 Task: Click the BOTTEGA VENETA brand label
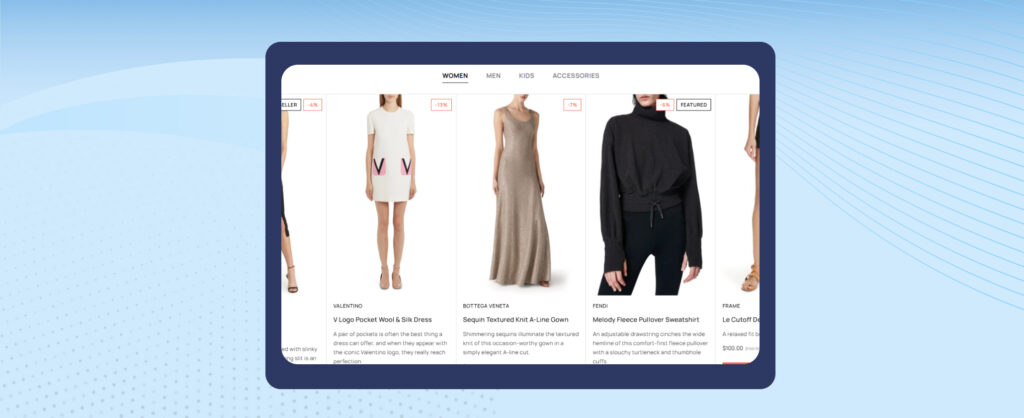pos(486,306)
